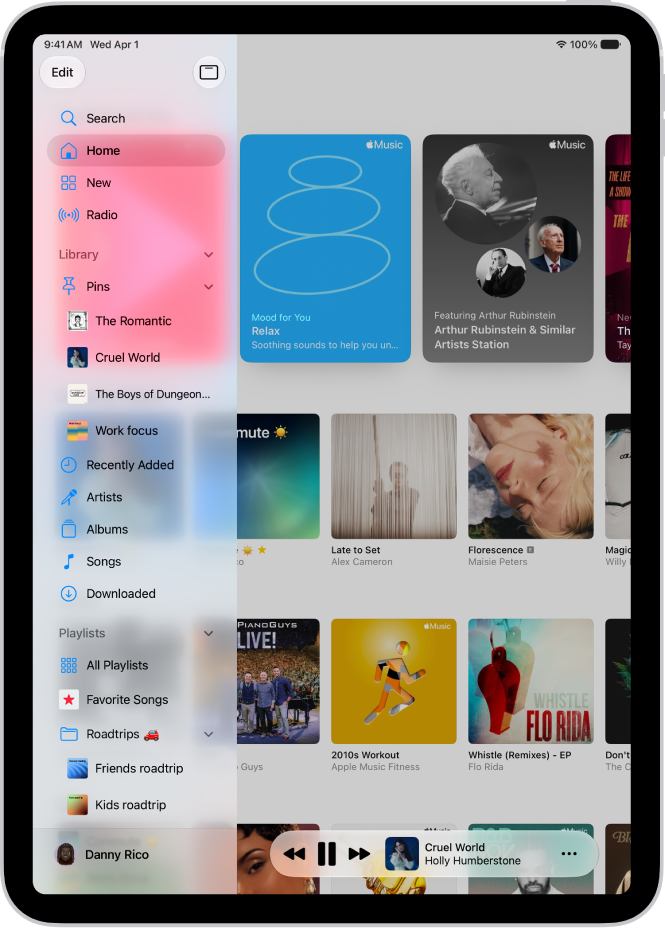Screen dimensions: 665x931
Task: Open 2010s Workout playlist artwork
Action: coord(394,681)
